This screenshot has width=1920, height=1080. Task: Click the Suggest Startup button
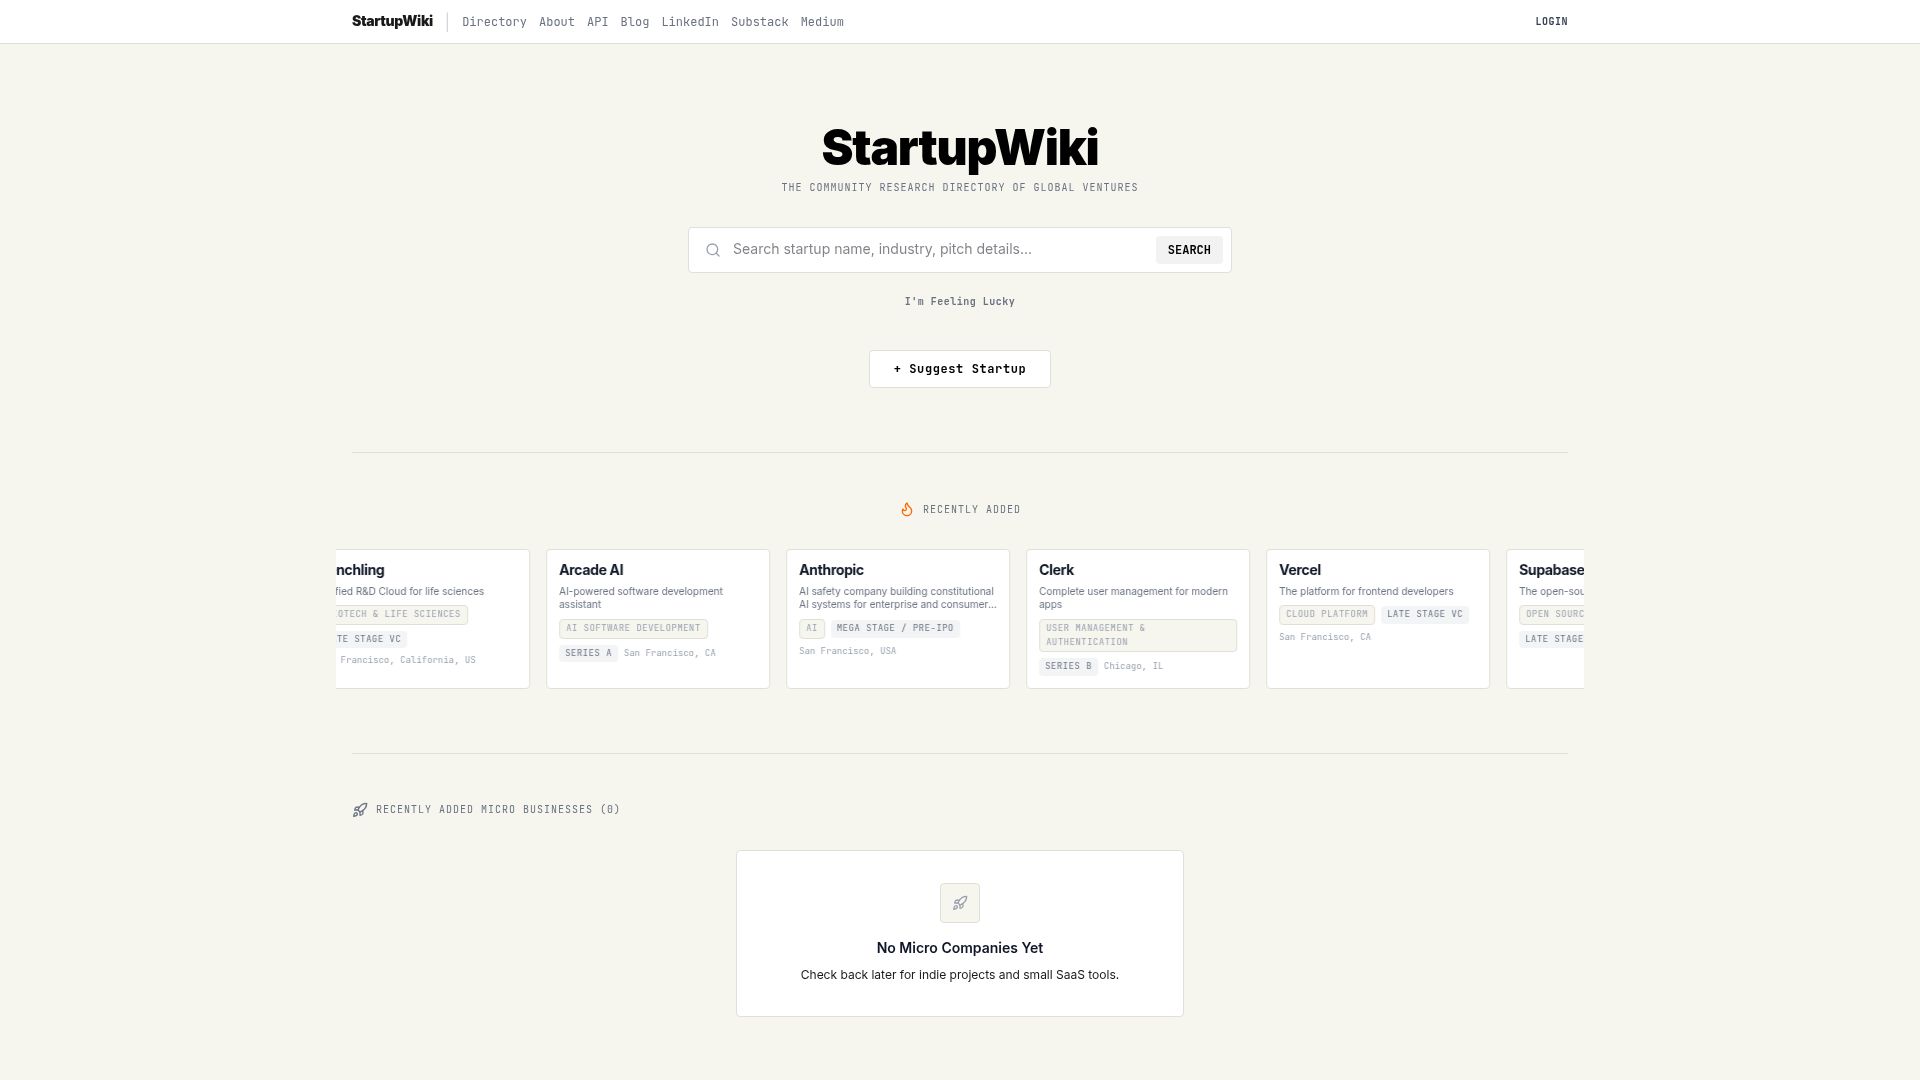(x=960, y=369)
